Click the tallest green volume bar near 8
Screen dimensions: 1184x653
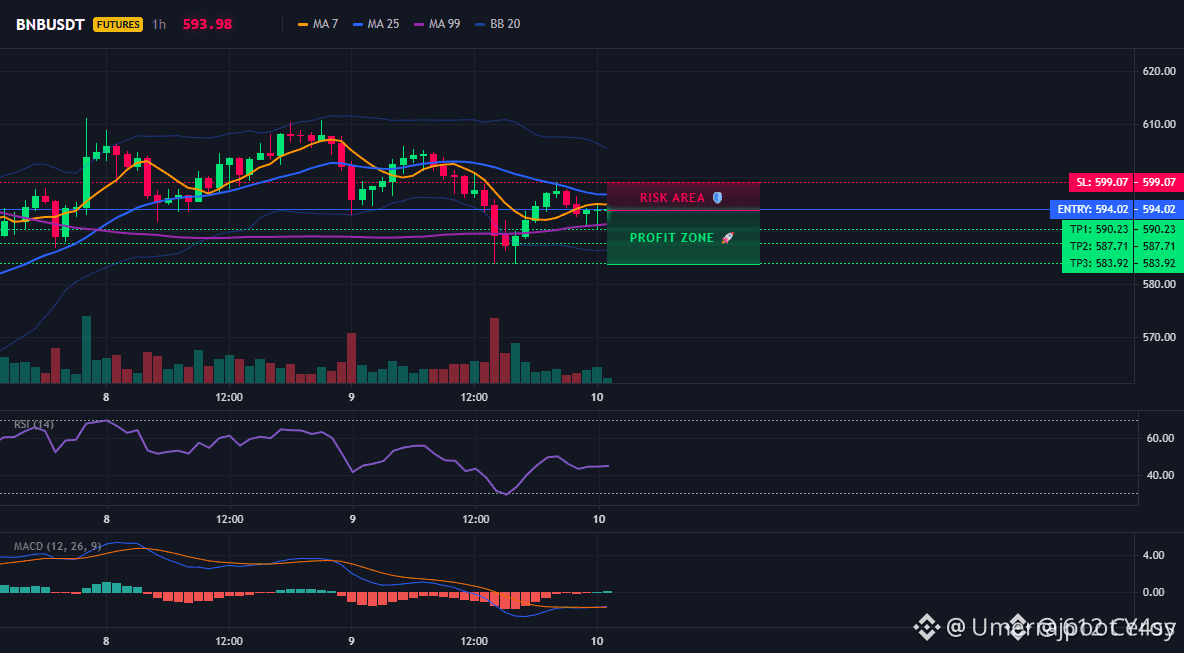pos(86,350)
